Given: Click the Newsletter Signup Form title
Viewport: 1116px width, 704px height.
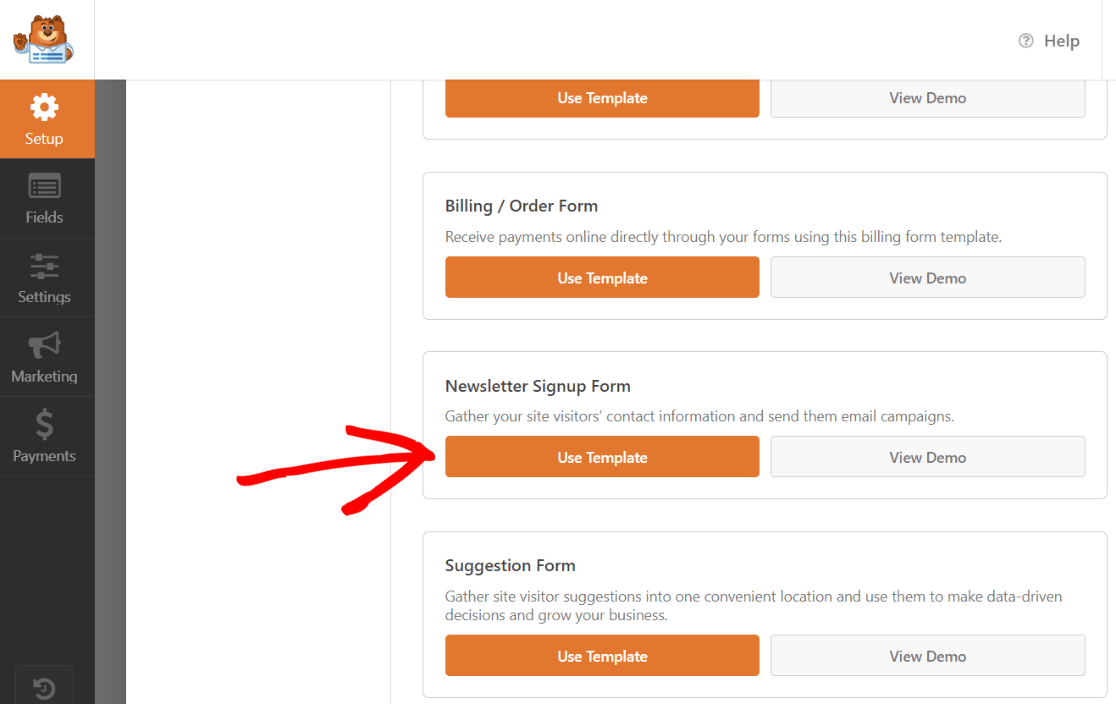Looking at the screenshot, I should coord(537,385).
